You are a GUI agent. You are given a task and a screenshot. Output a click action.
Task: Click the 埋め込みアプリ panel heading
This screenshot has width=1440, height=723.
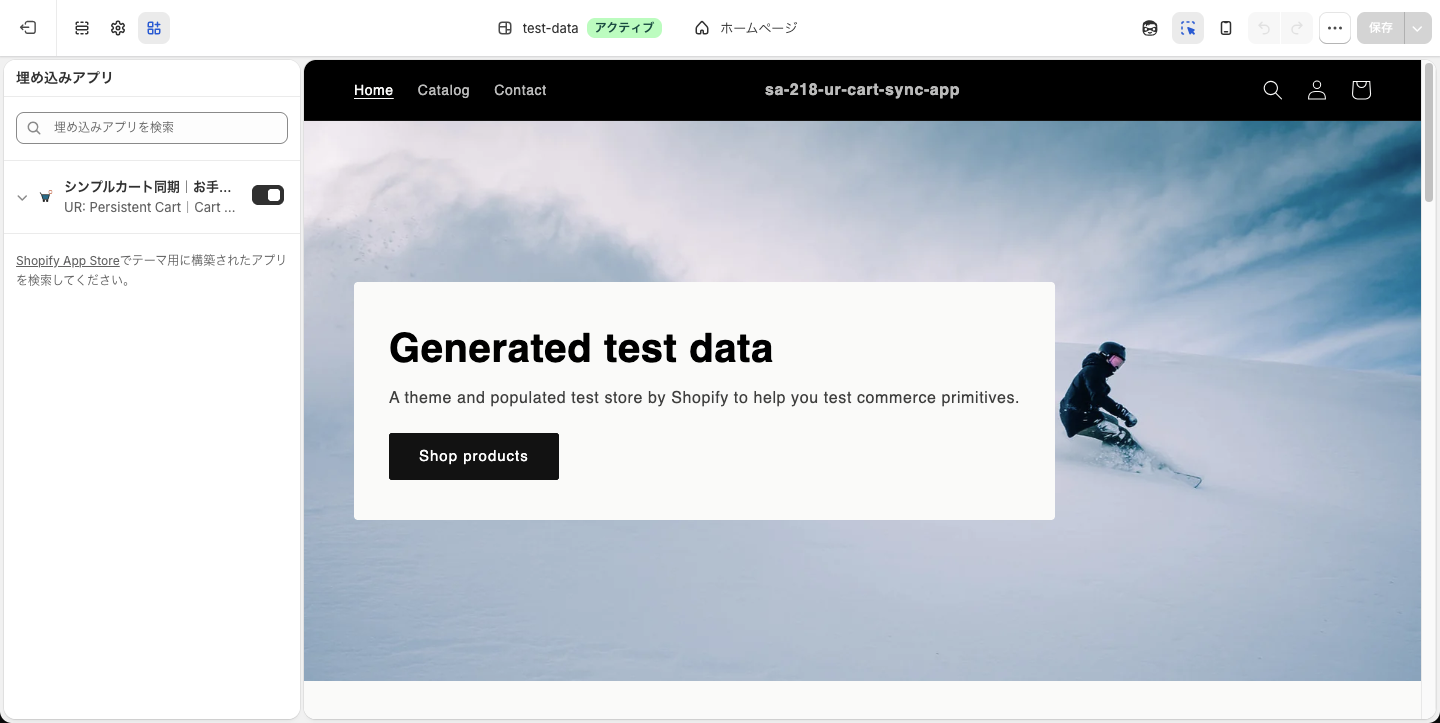65,78
